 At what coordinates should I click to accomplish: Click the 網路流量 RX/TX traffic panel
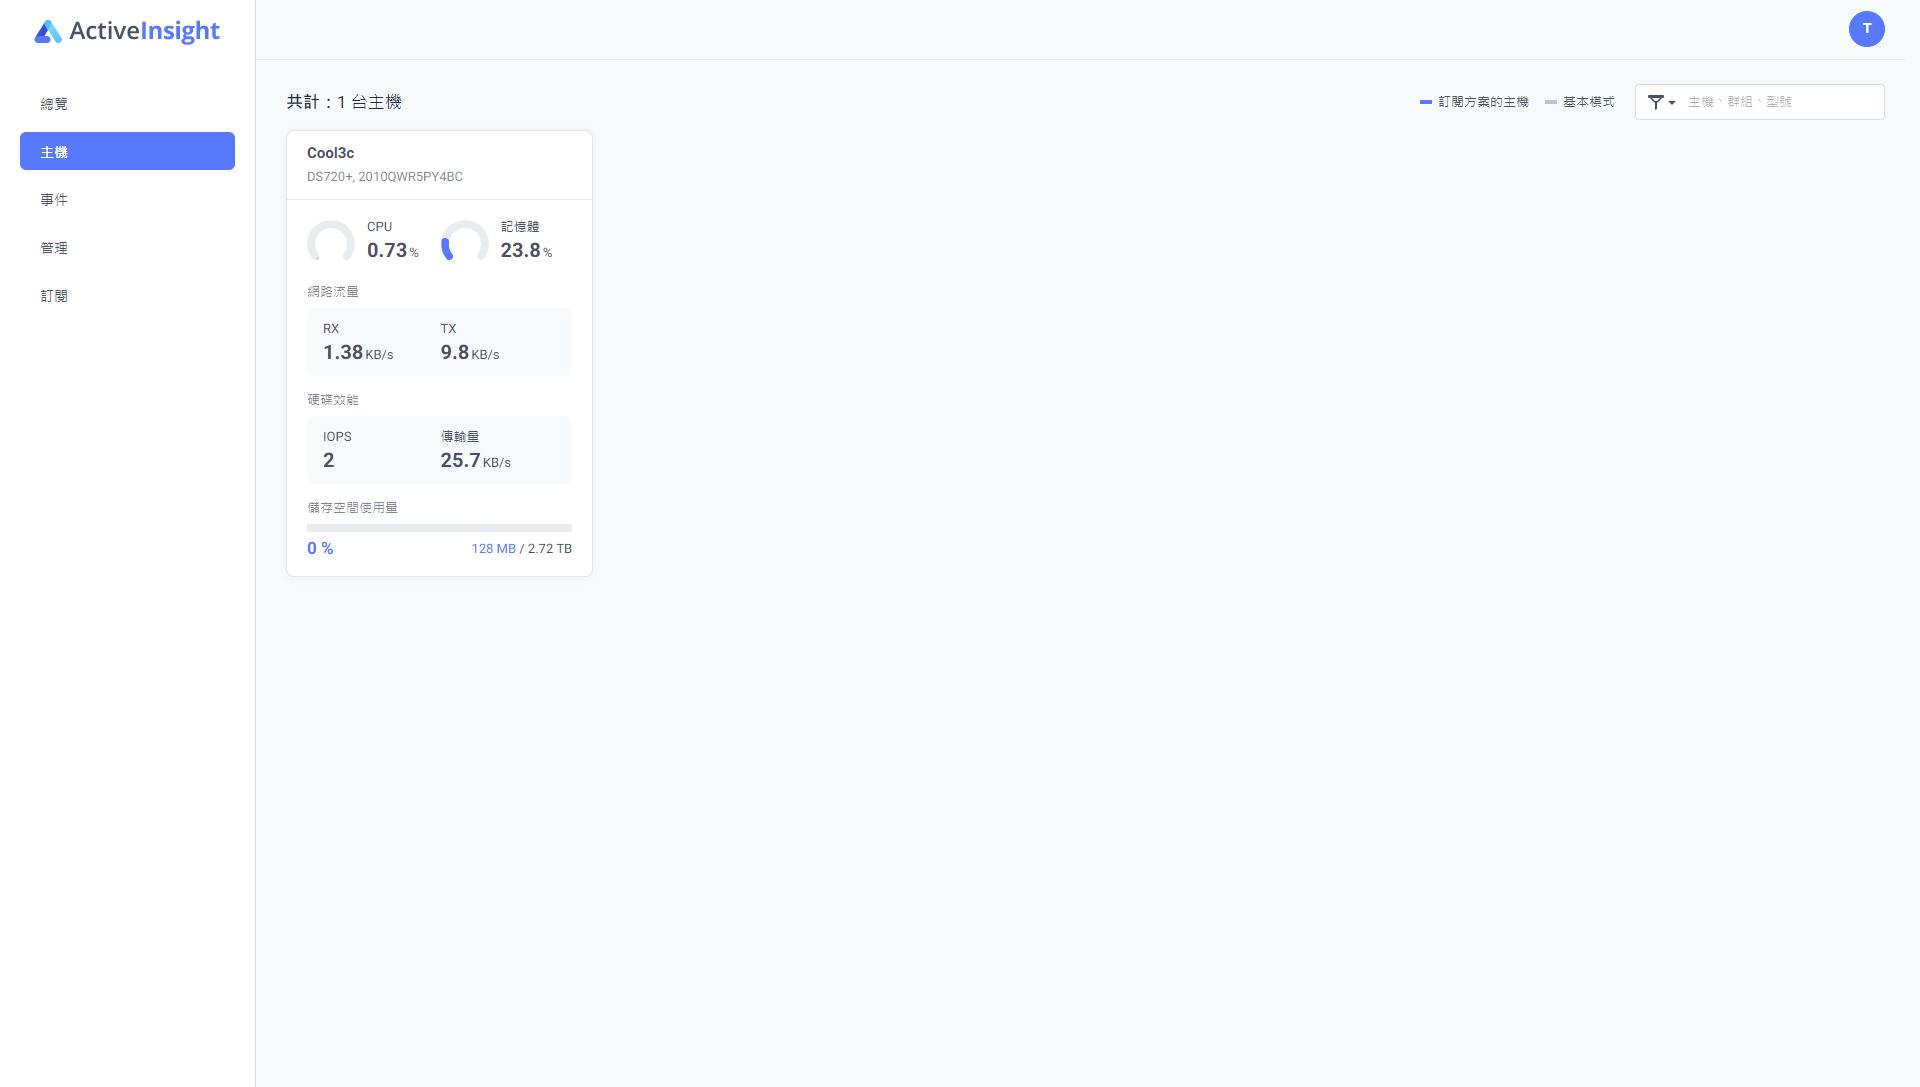pos(439,342)
